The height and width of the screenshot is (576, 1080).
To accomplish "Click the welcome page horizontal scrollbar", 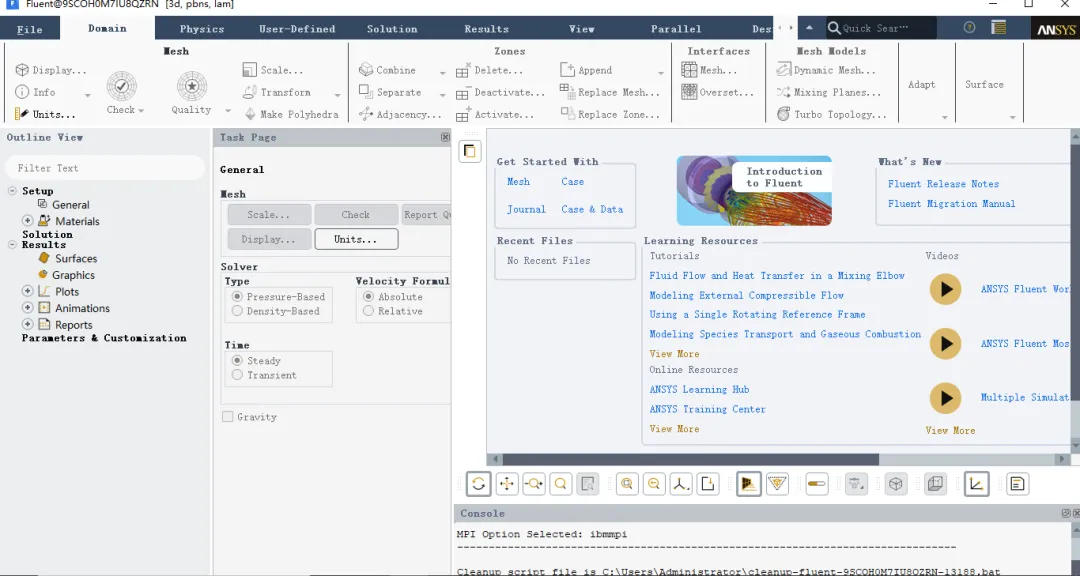I will click(x=690, y=459).
